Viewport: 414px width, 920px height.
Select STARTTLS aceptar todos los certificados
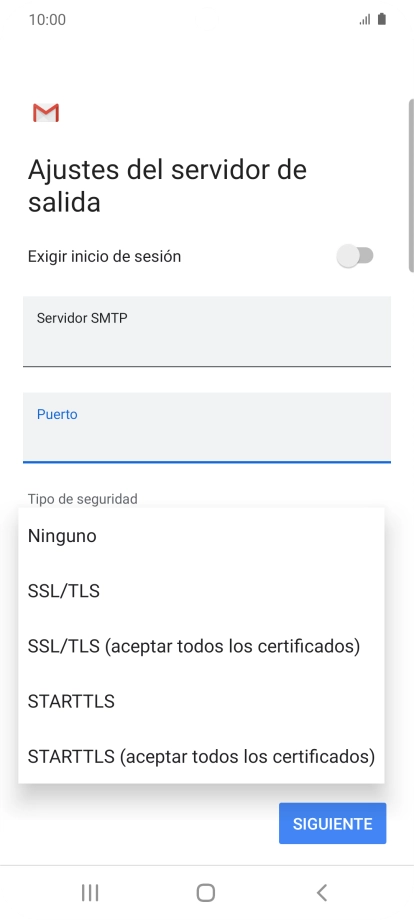point(201,756)
